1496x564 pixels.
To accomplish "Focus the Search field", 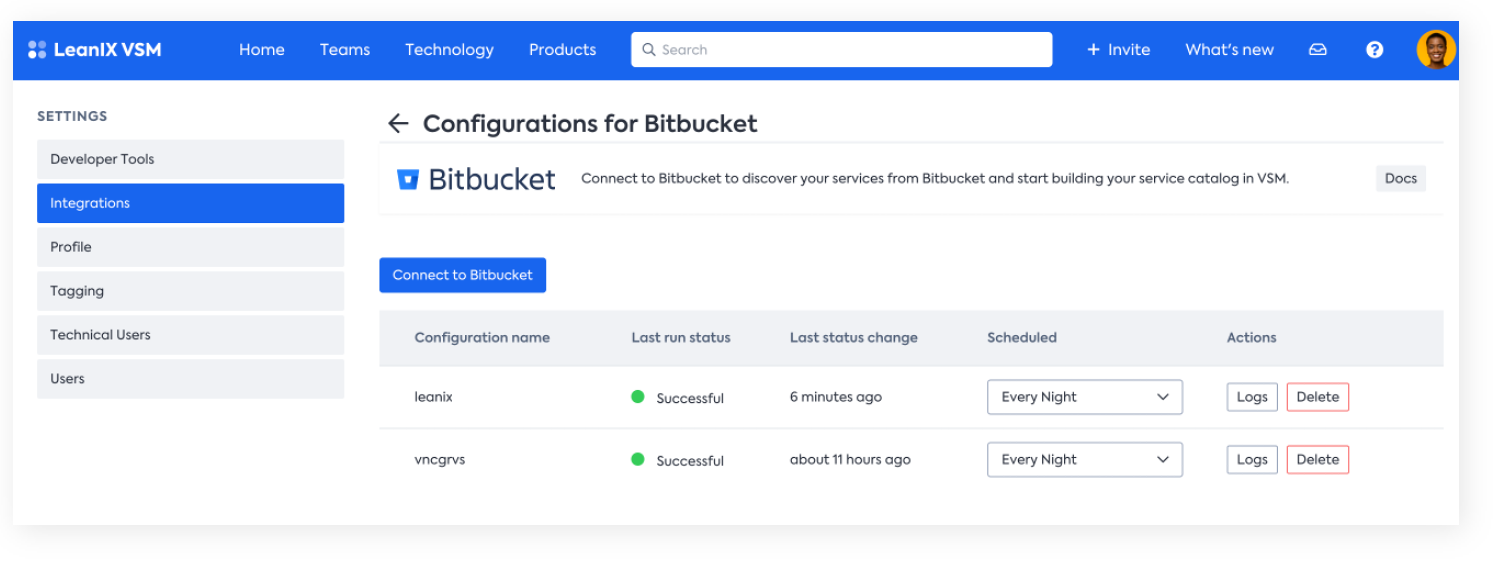I will coord(841,49).
